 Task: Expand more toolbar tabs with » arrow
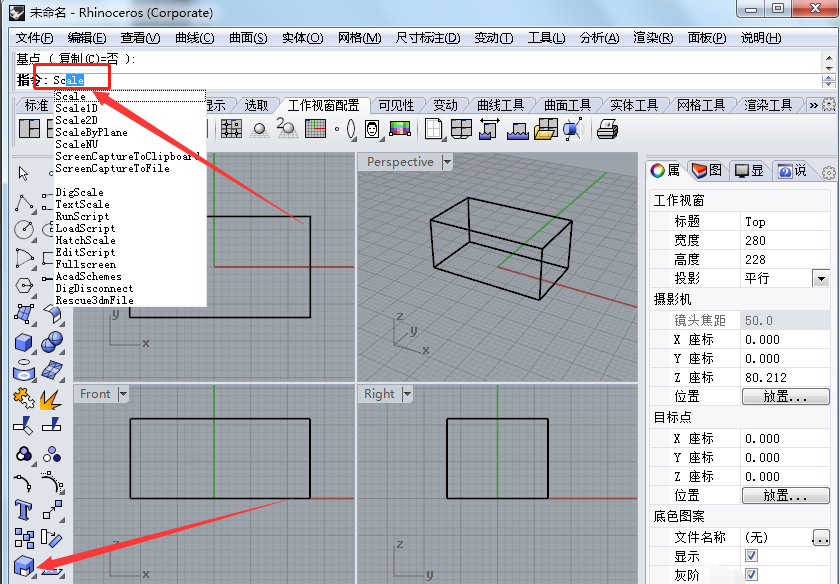813,105
